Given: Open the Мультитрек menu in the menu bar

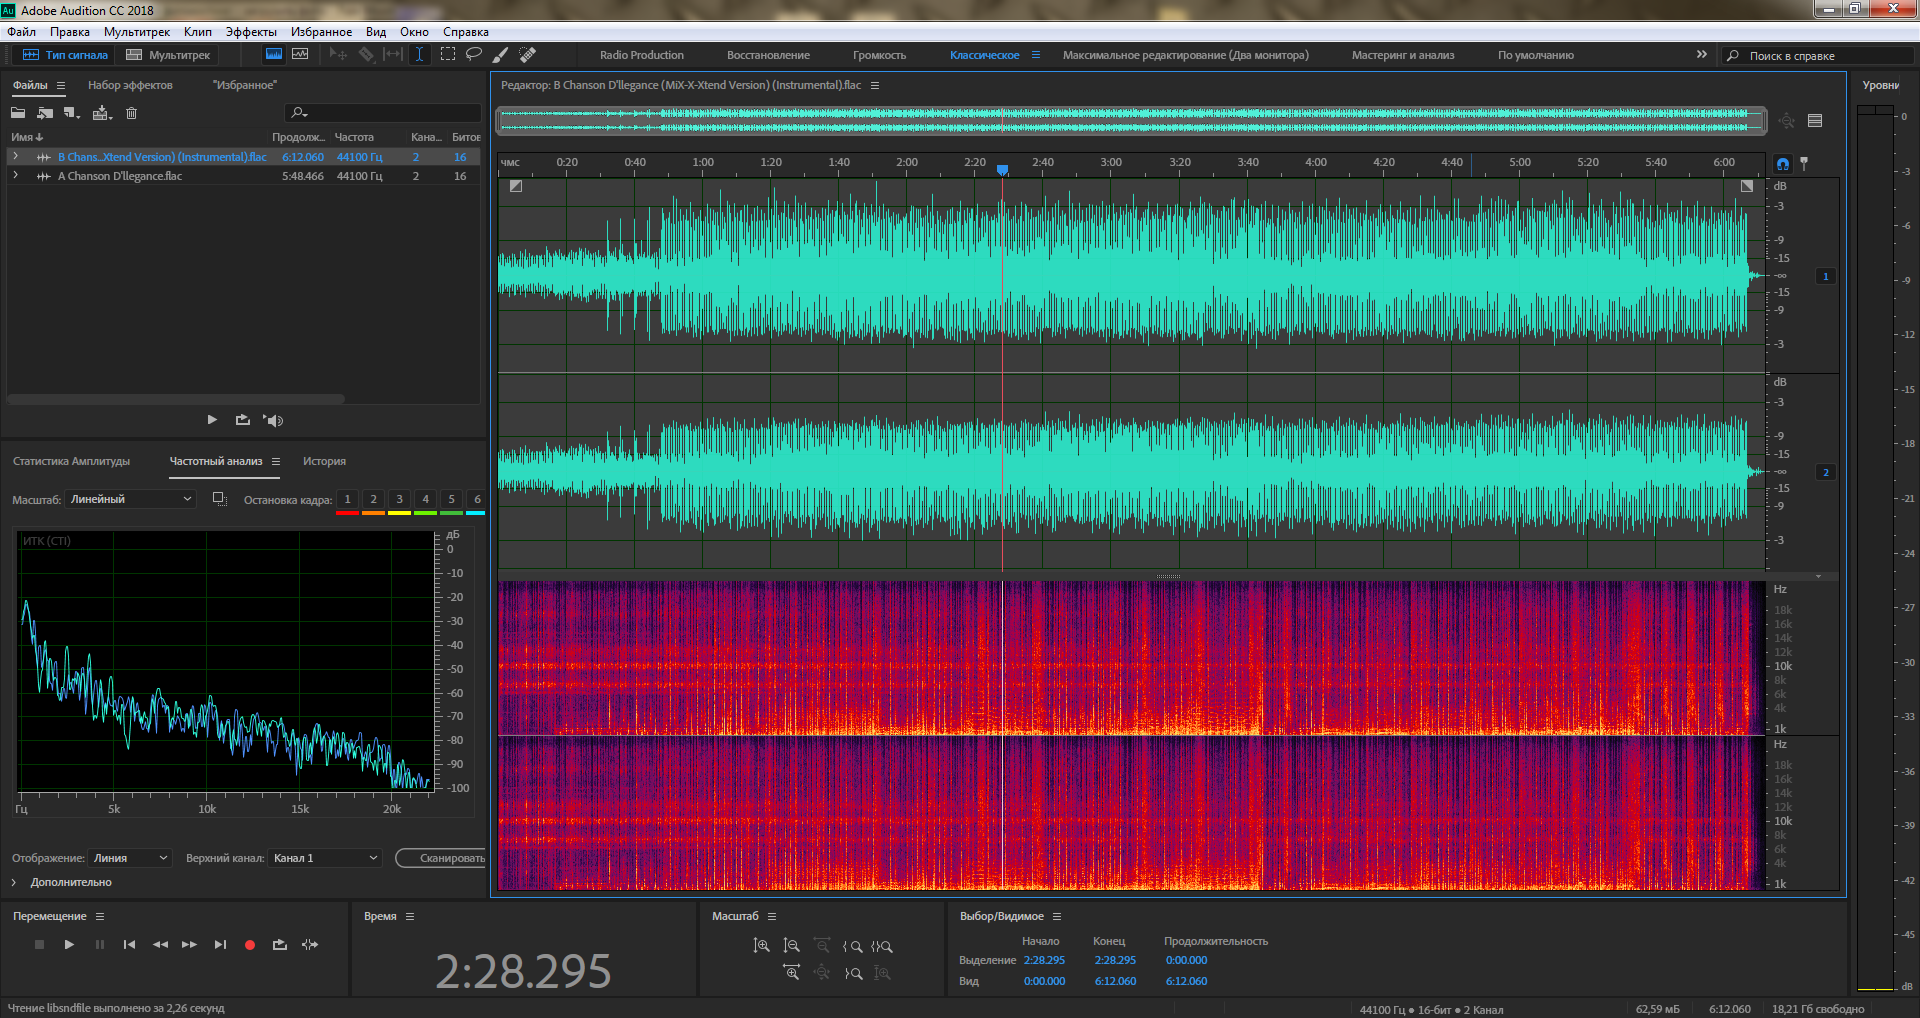Looking at the screenshot, I should pyautogui.click(x=137, y=32).
